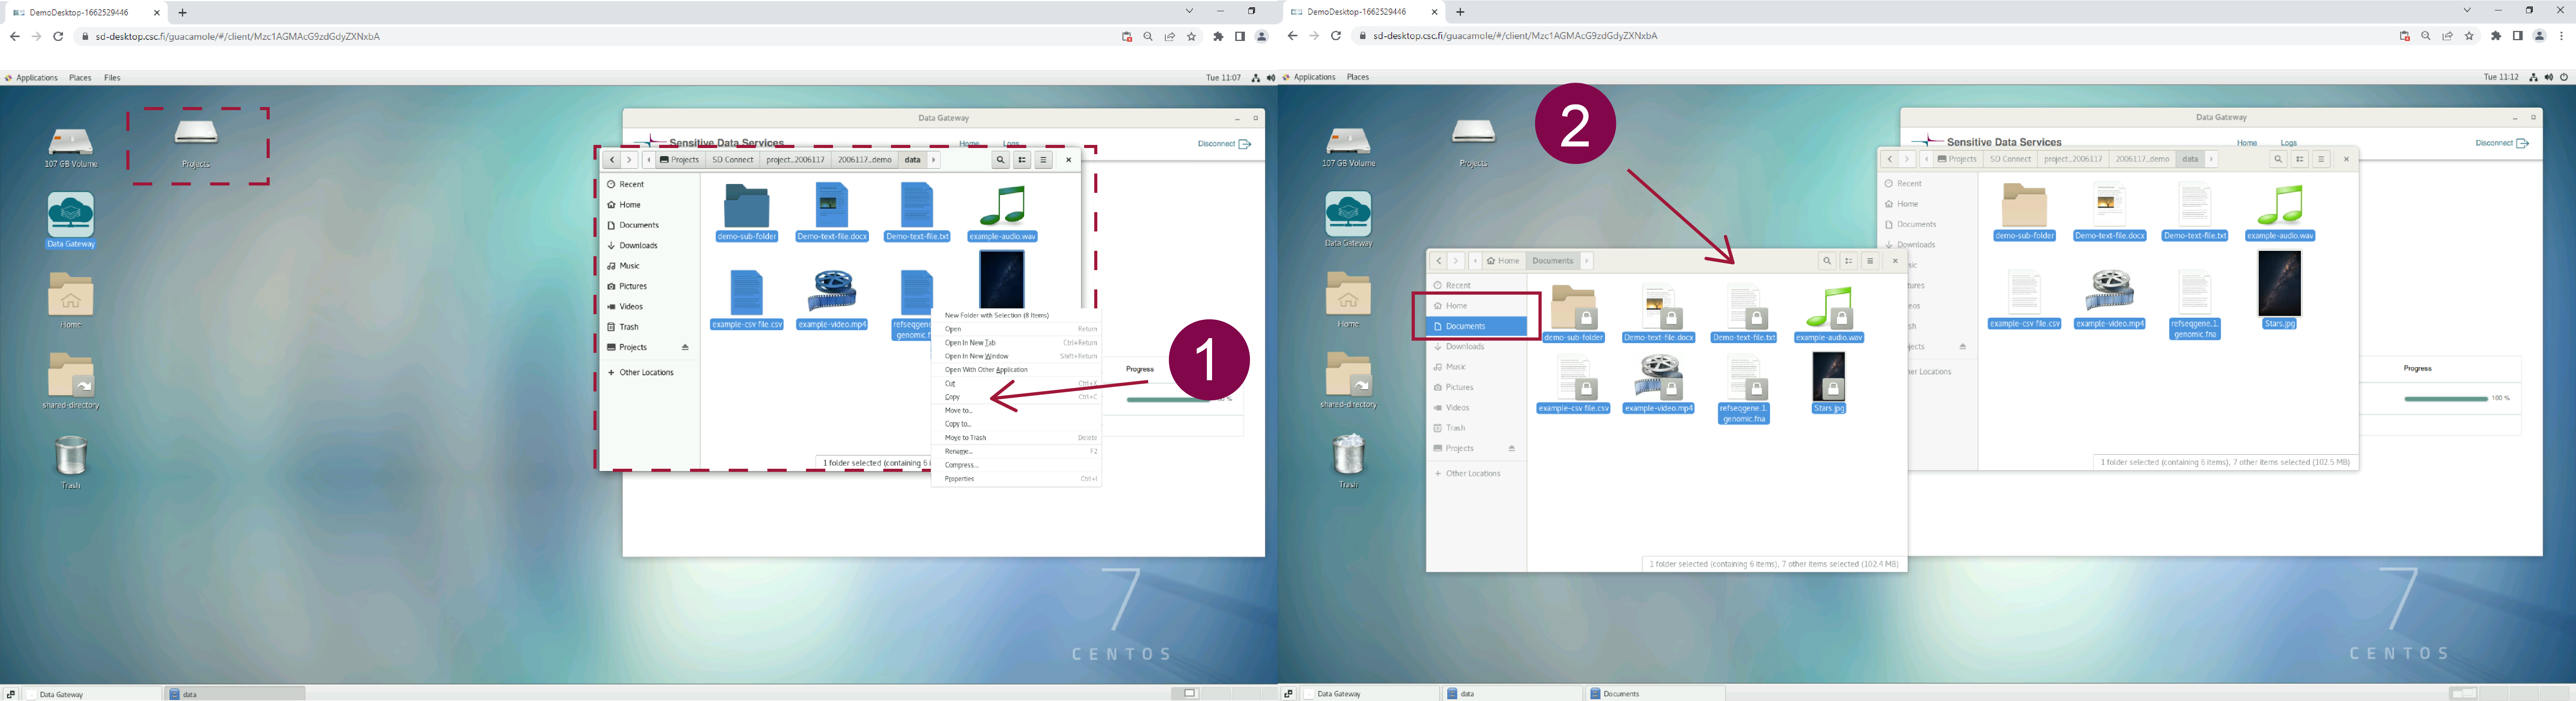Viewport: 2576px width, 701px height.
Task: Select blue Demo-text-file.docx in 11:07 data window
Action: (x=832, y=213)
